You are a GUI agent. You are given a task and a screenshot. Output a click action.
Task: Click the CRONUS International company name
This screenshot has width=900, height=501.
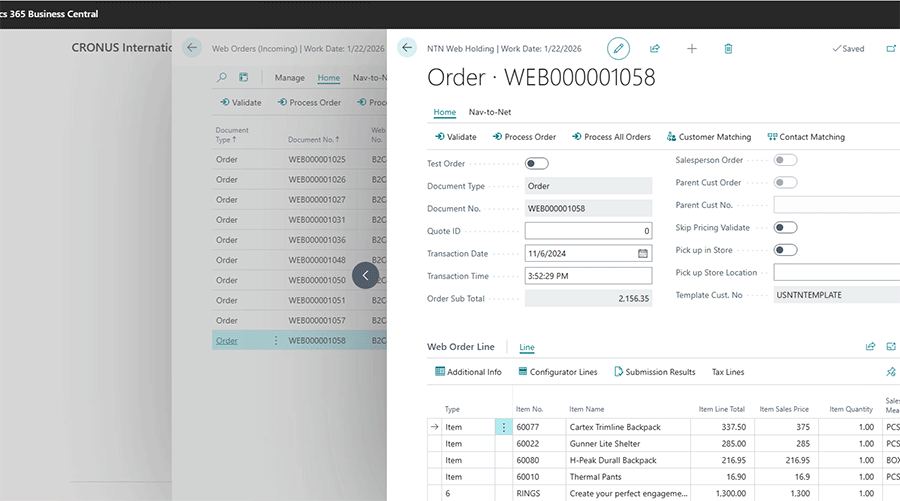point(122,48)
